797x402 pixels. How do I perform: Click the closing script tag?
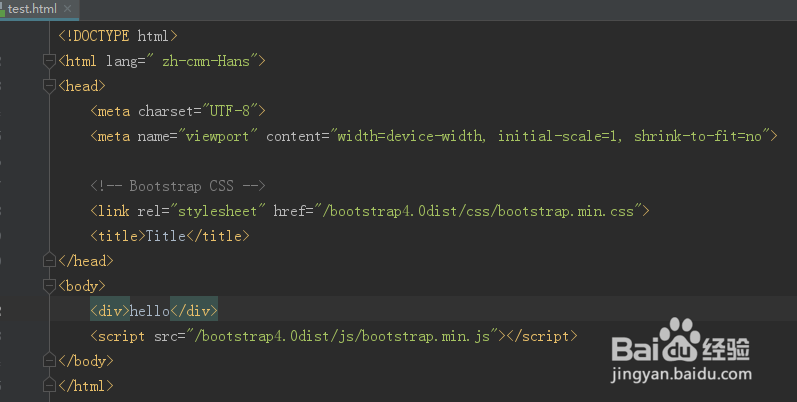pos(542,336)
